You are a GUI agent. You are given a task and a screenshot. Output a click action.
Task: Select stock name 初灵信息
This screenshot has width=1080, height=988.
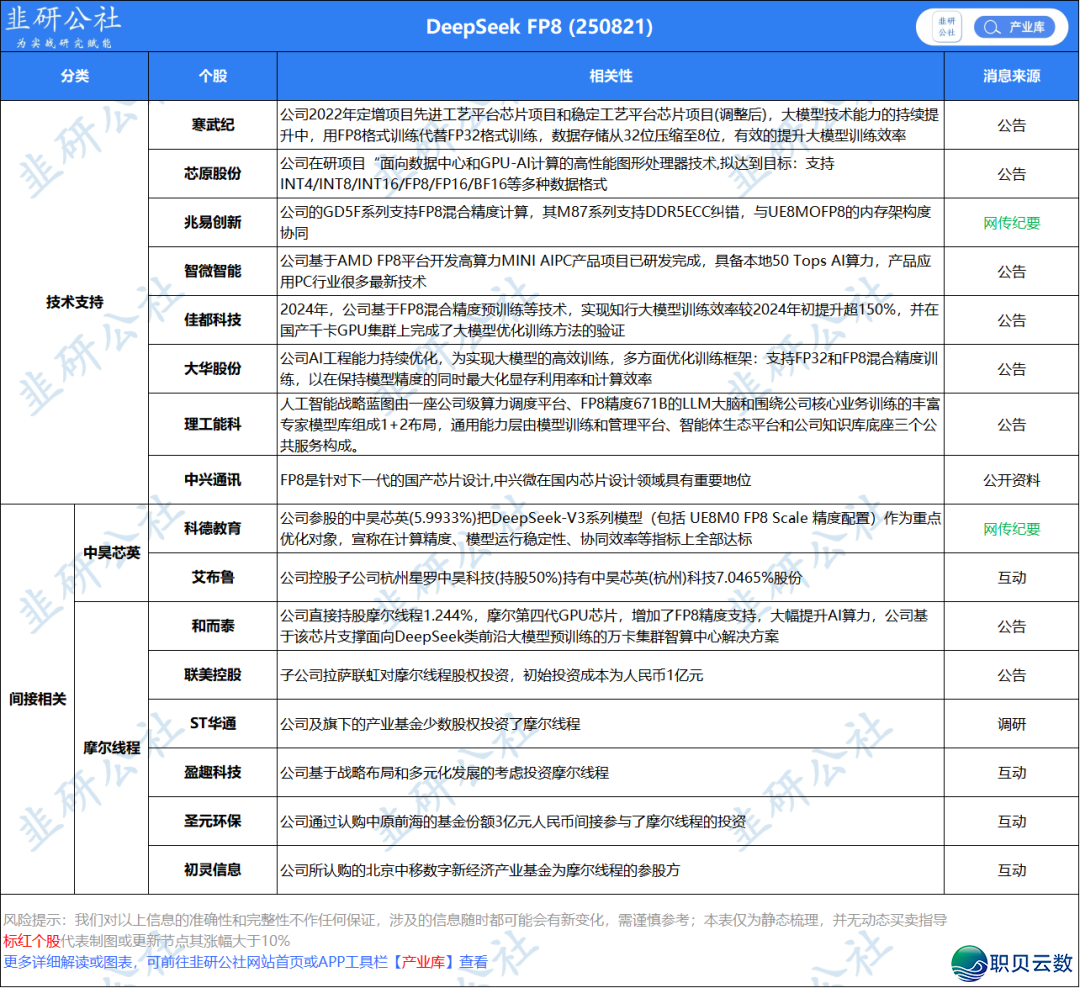tap(213, 870)
